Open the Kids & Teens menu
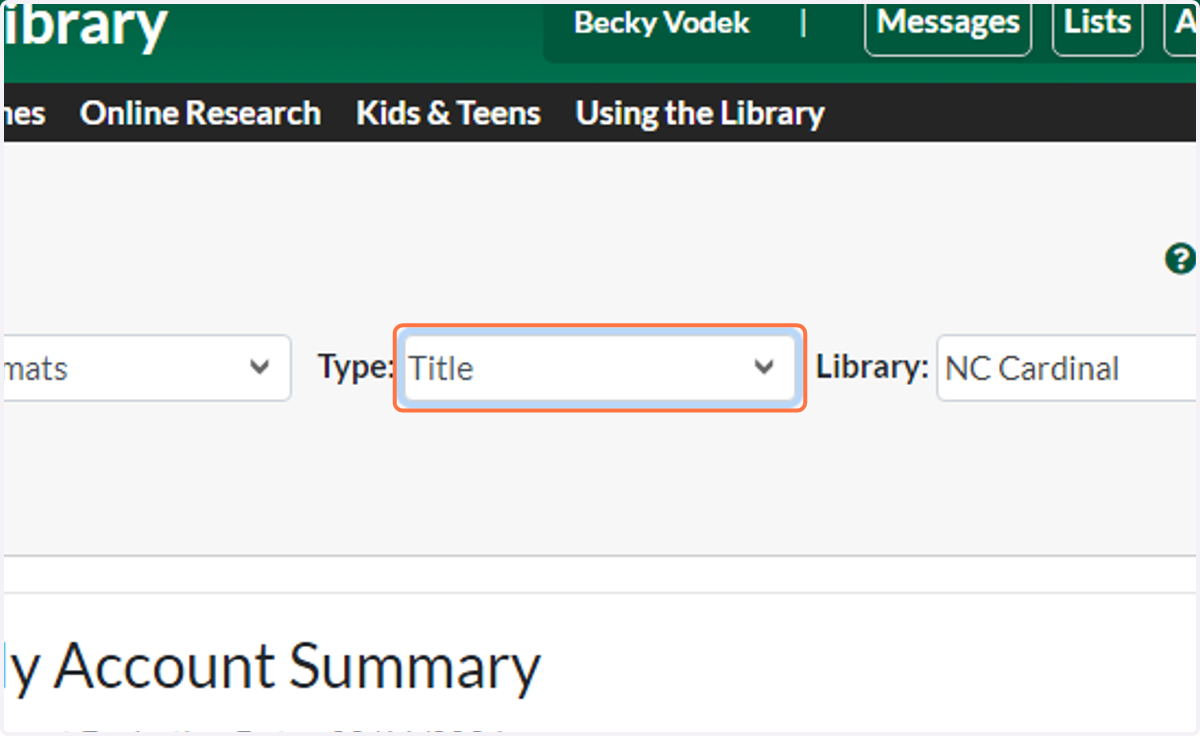This screenshot has width=1200, height=736. click(448, 113)
